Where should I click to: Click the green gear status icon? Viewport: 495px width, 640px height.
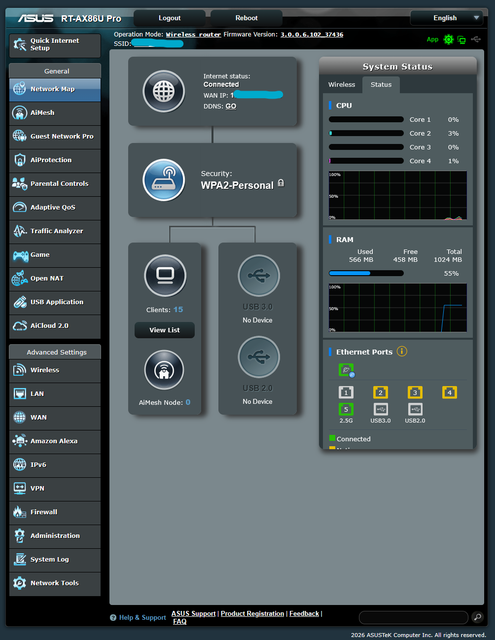pos(448,39)
